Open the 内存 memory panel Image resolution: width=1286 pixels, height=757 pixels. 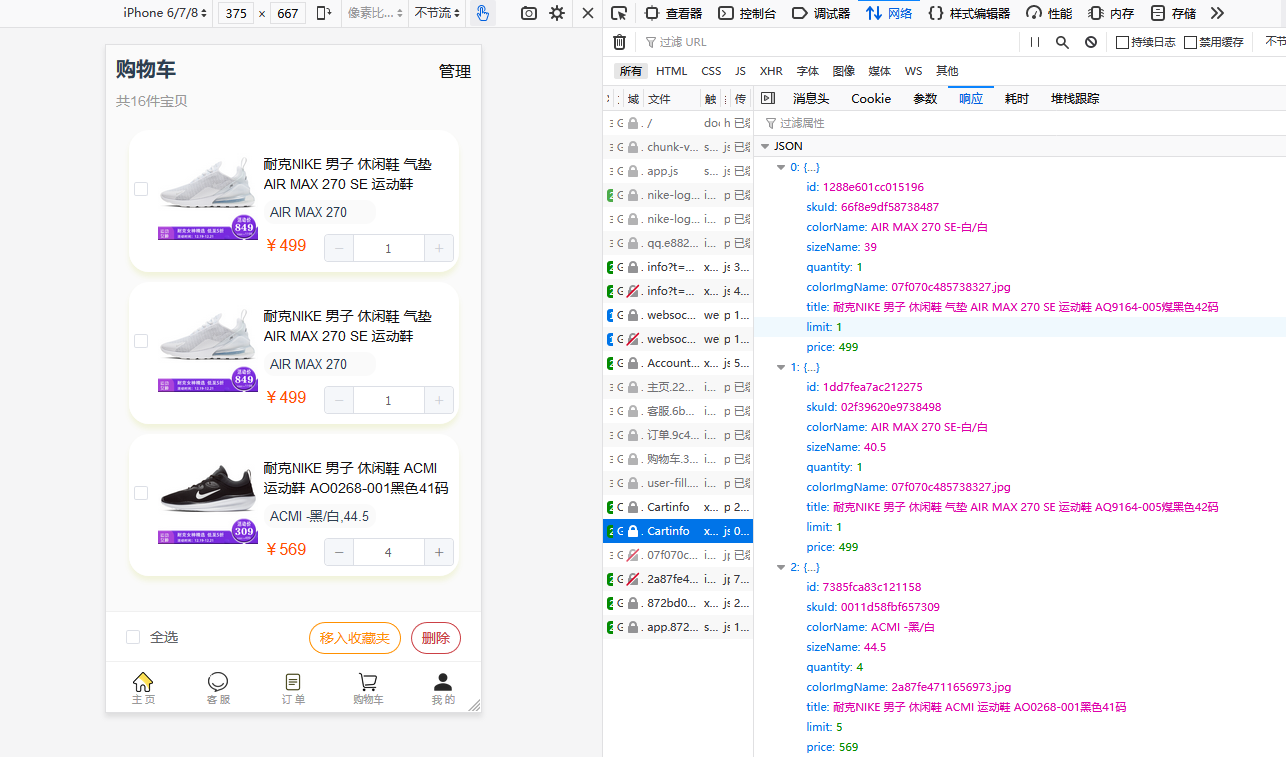pyautogui.click(x=1111, y=13)
